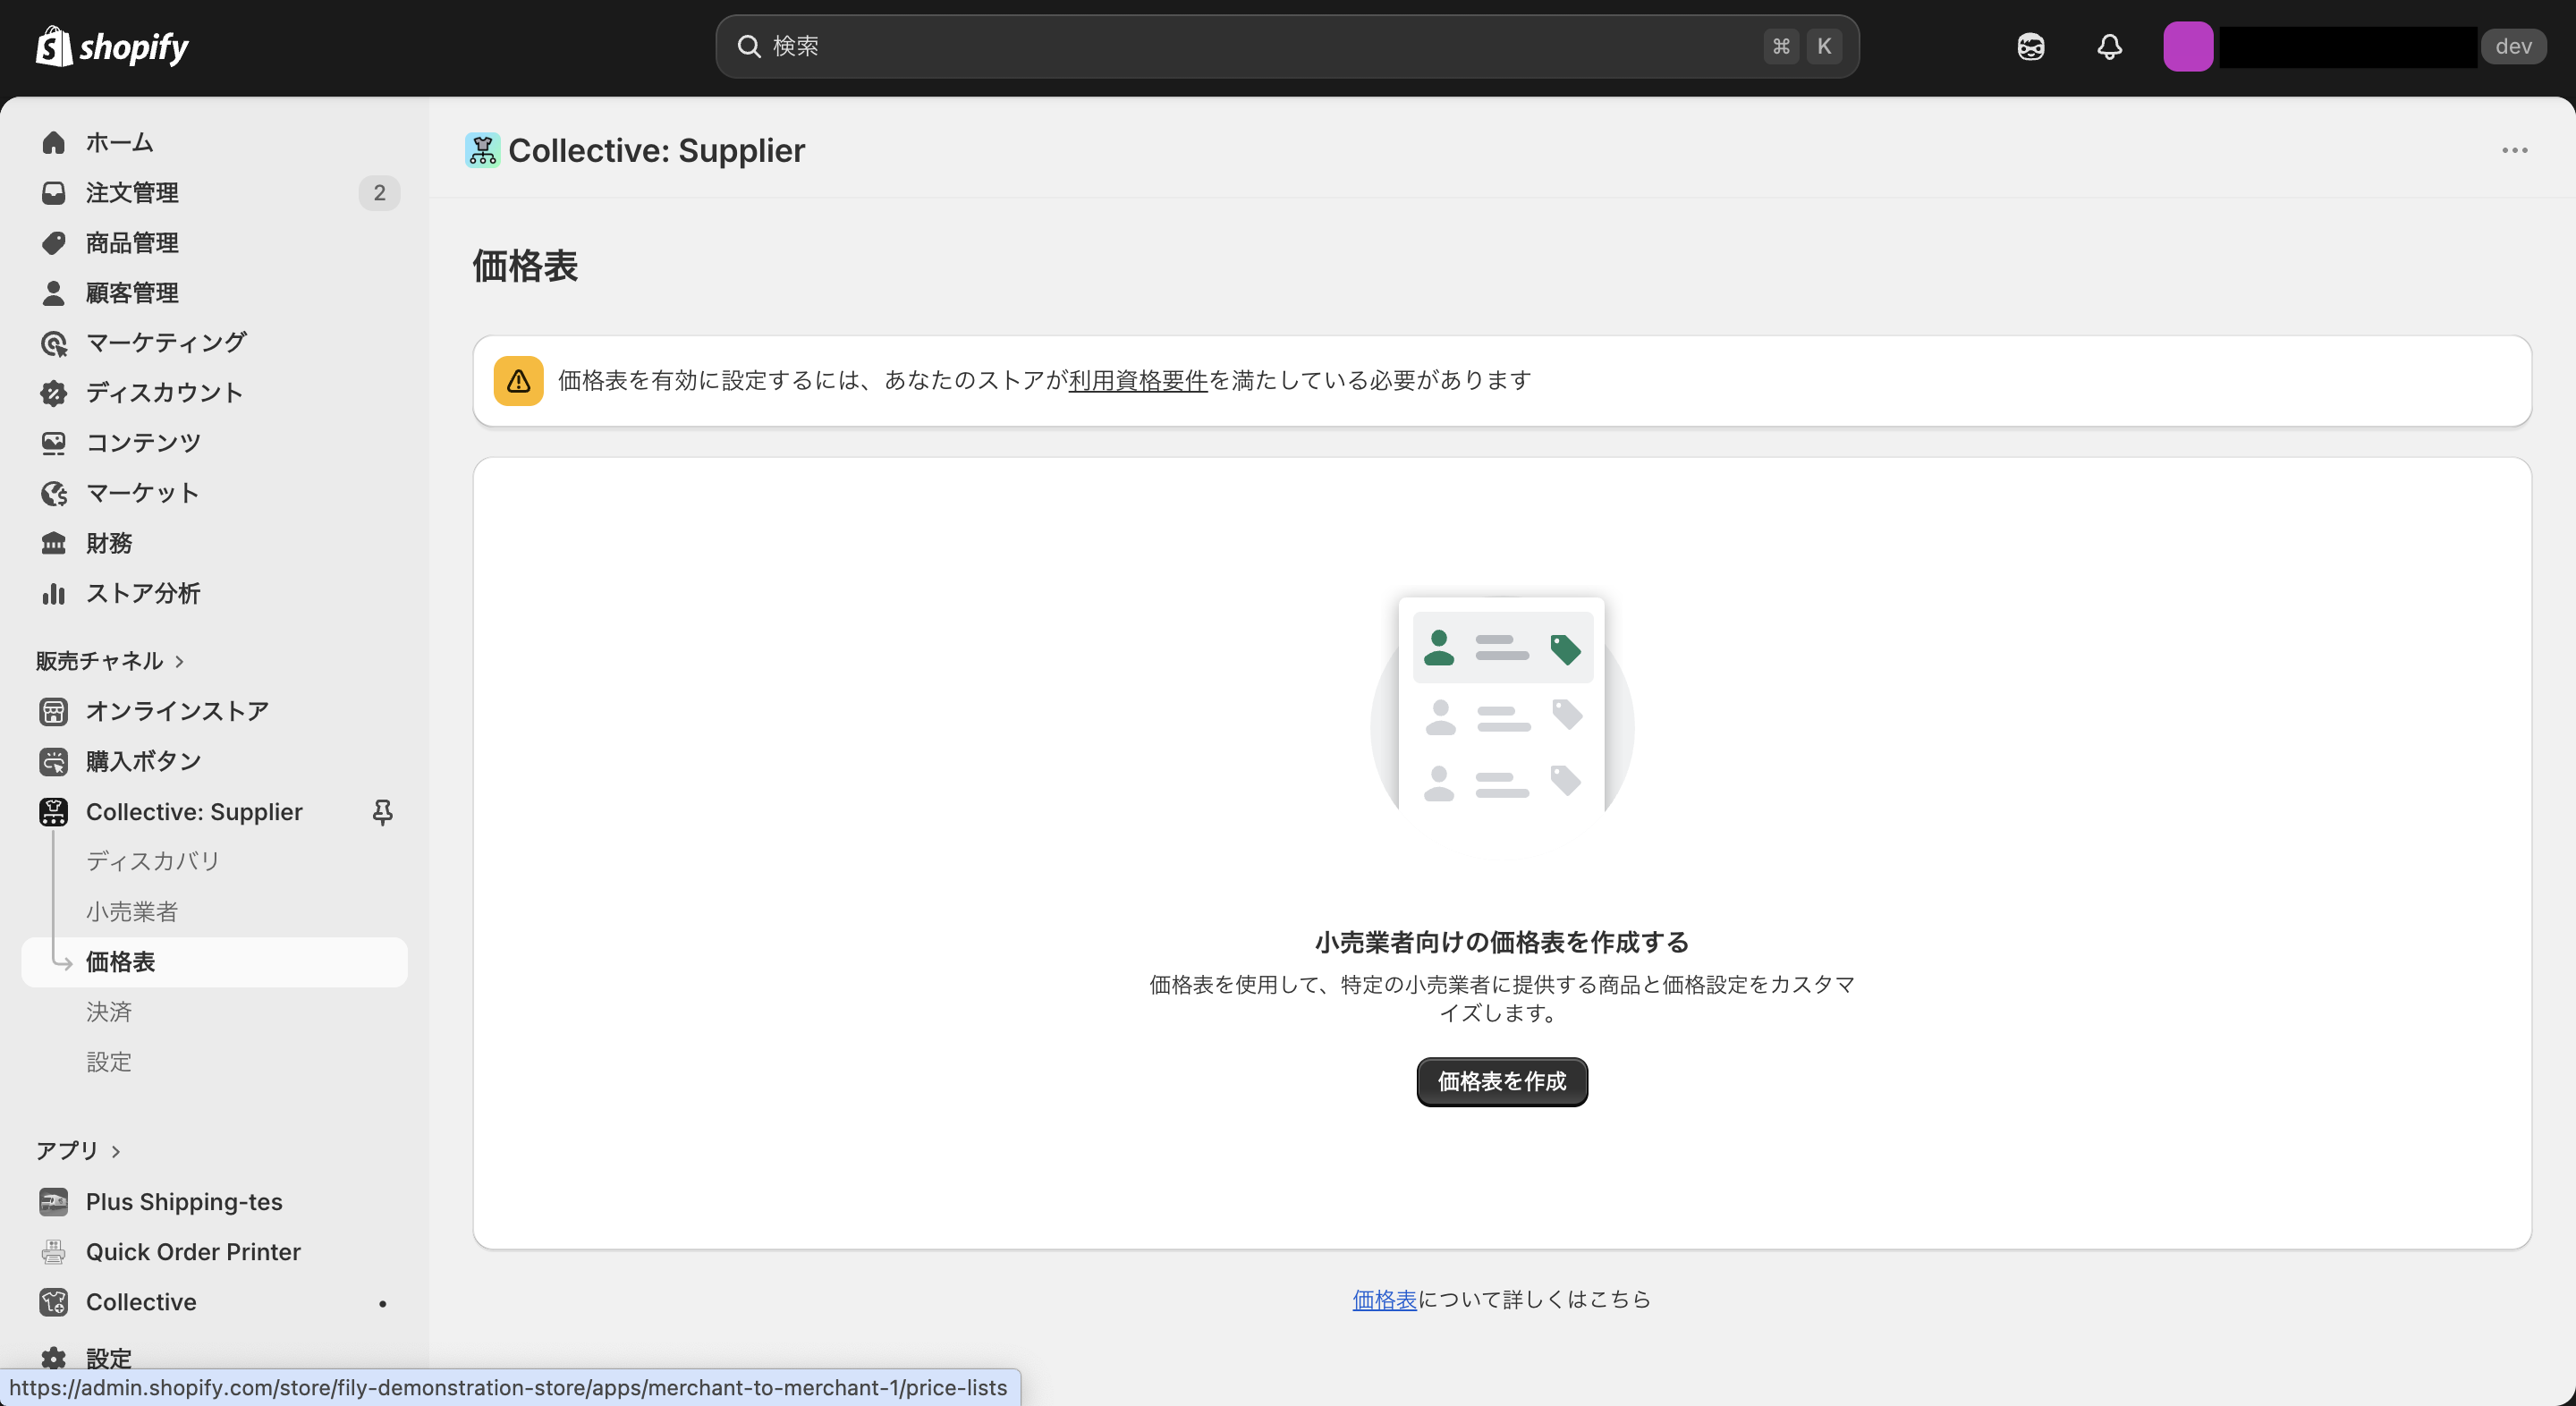Open the オンラインストア sales channel icon
This screenshot has width=2576, height=1406.
[x=53, y=711]
